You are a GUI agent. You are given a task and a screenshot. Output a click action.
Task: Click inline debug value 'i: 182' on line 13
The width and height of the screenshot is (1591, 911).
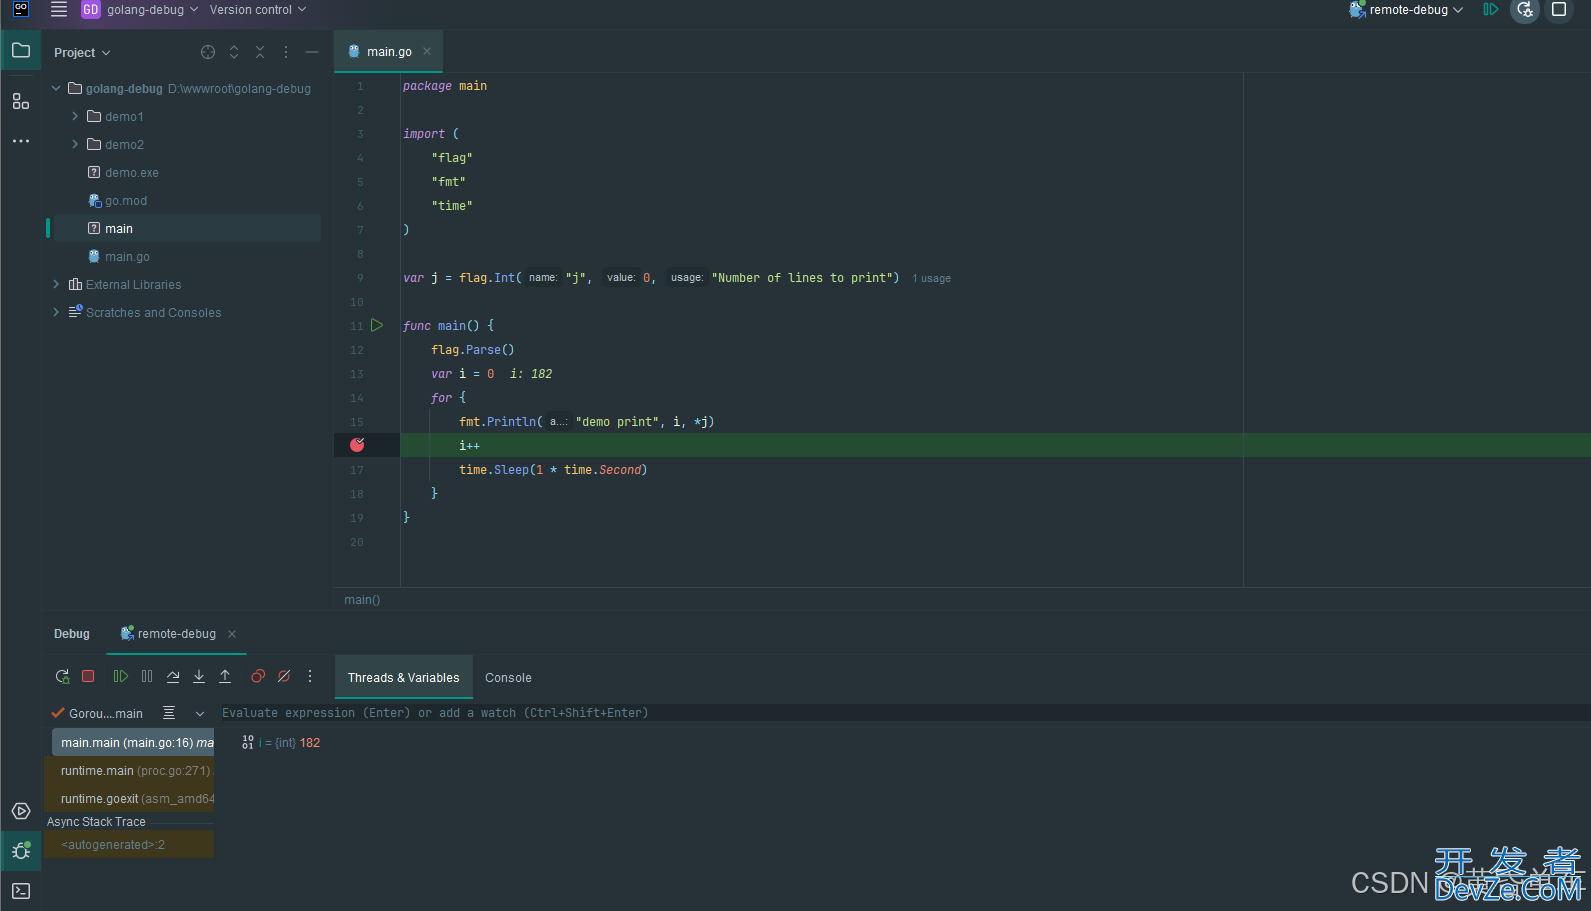[531, 374]
